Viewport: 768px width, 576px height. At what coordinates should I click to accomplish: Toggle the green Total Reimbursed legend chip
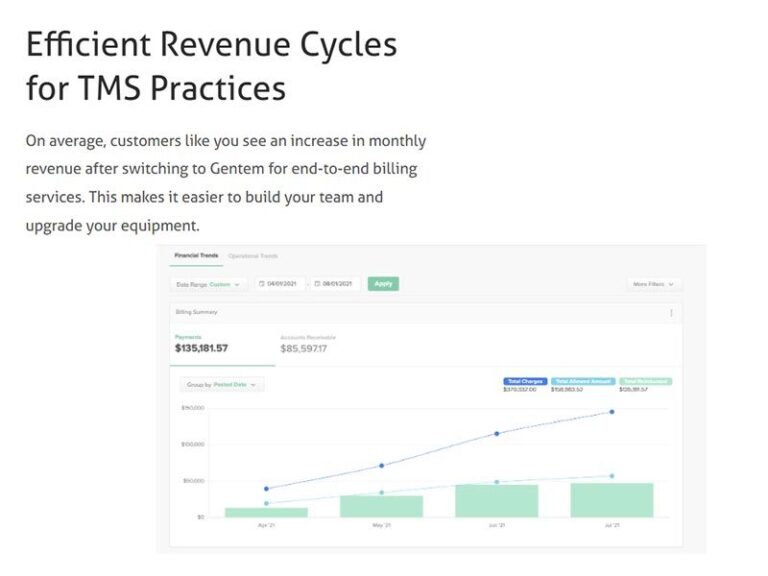pos(646,381)
